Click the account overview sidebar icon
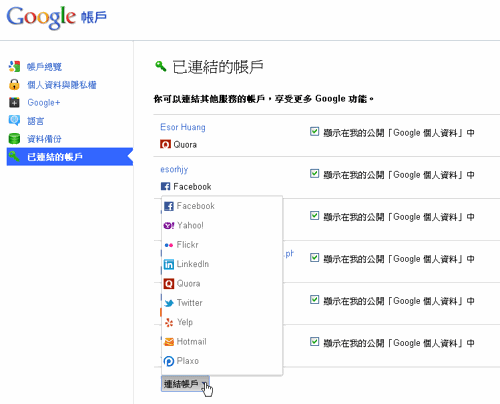The image size is (500, 404). click(14, 66)
